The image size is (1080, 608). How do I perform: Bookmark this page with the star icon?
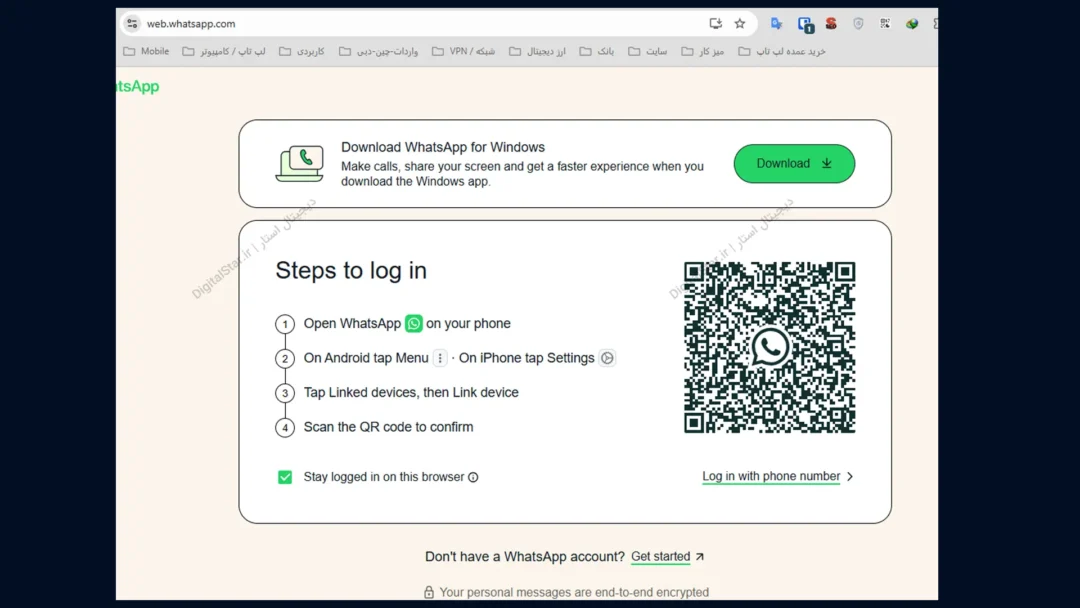pos(740,24)
